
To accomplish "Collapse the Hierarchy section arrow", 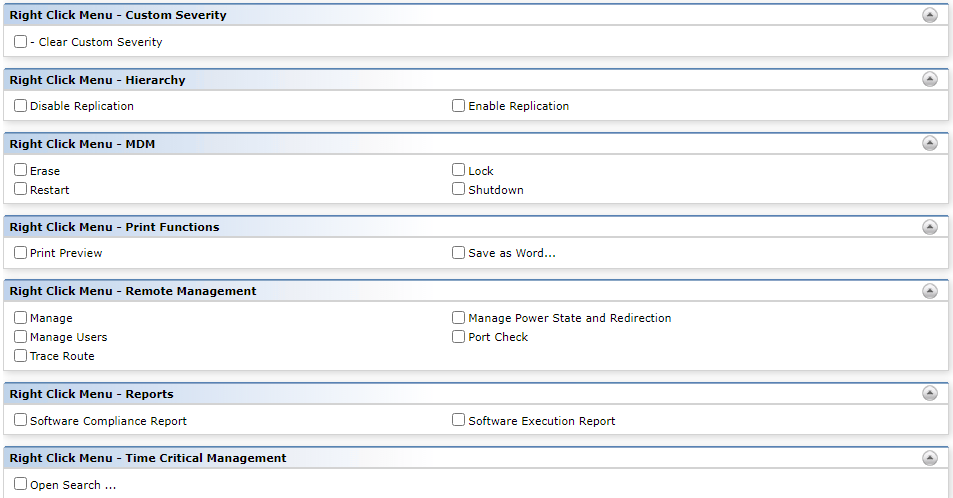I will click(x=929, y=79).
